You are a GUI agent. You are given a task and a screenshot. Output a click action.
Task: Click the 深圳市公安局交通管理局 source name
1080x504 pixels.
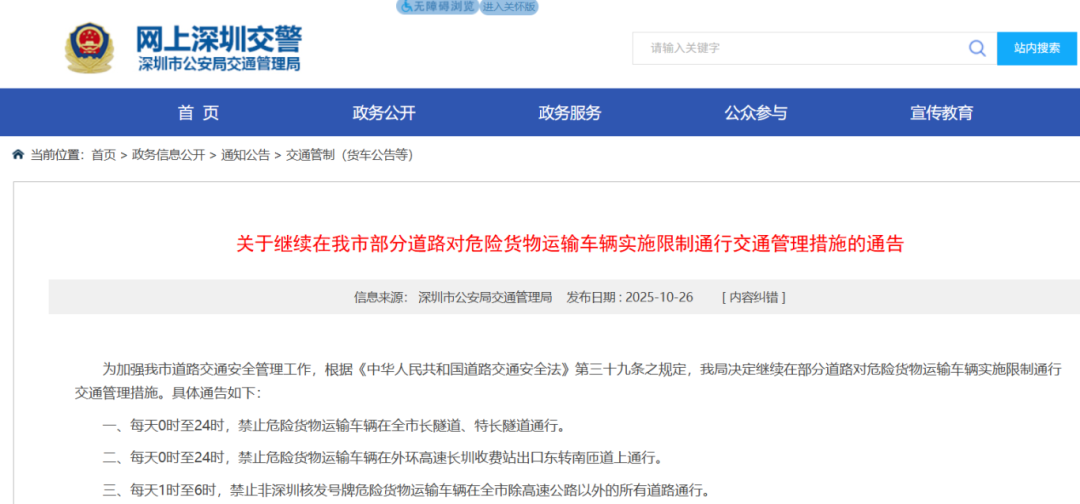coord(485,297)
